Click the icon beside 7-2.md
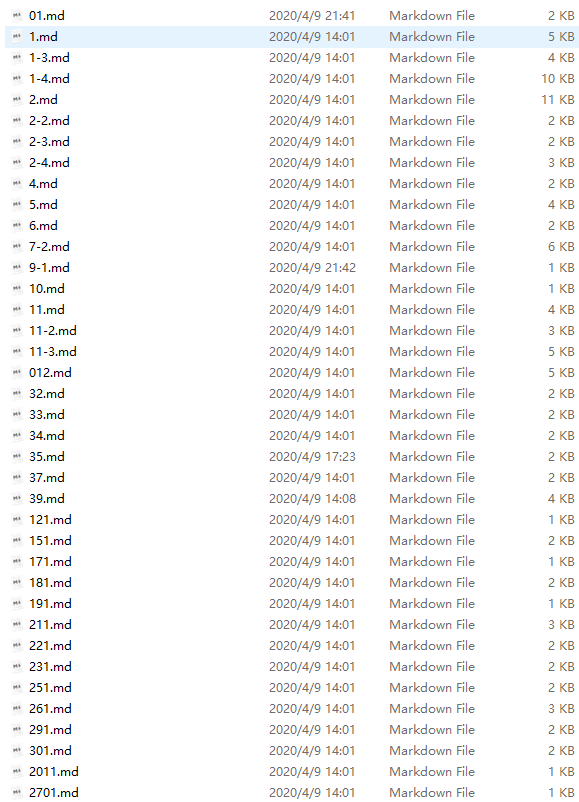Viewport: 579px width, 802px height. point(17,247)
